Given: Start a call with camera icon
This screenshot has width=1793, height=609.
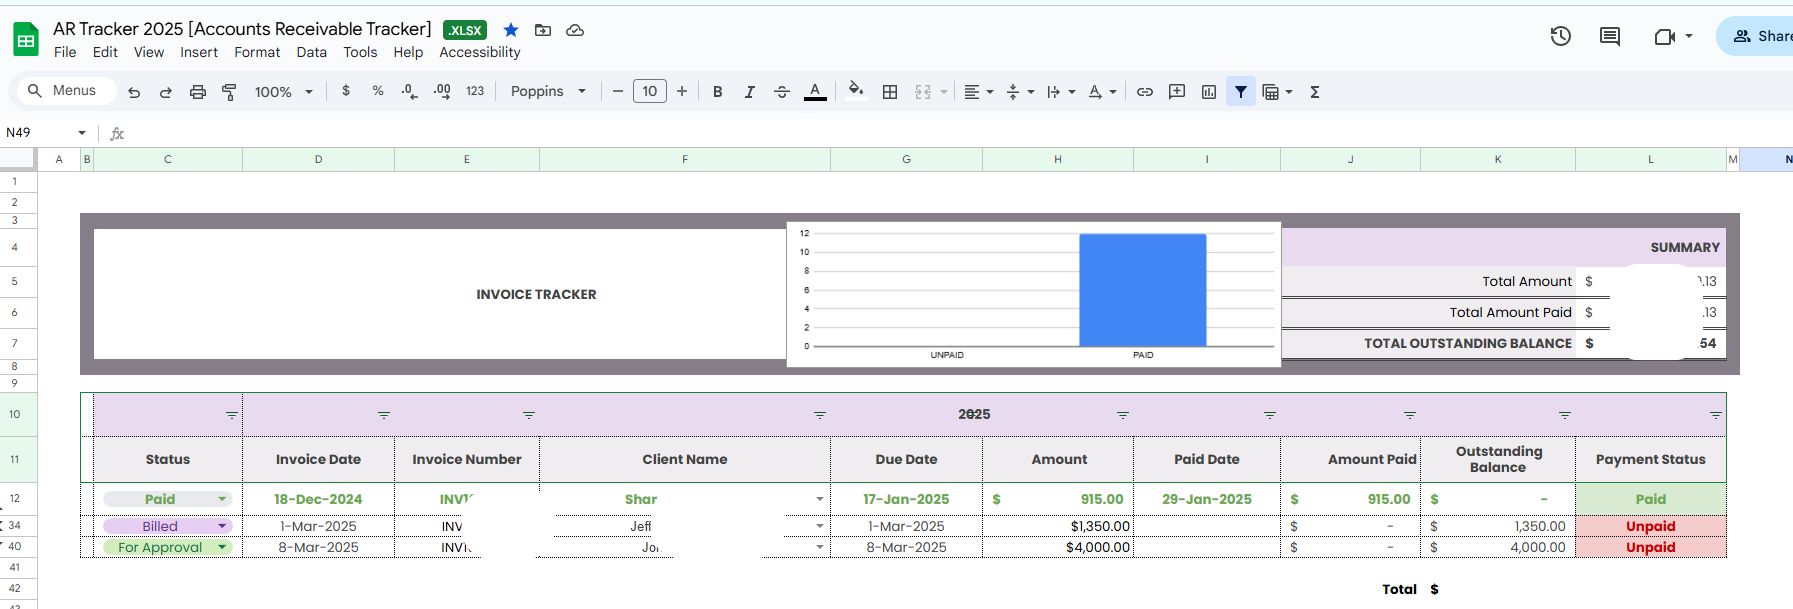Looking at the screenshot, I should tap(1665, 36).
